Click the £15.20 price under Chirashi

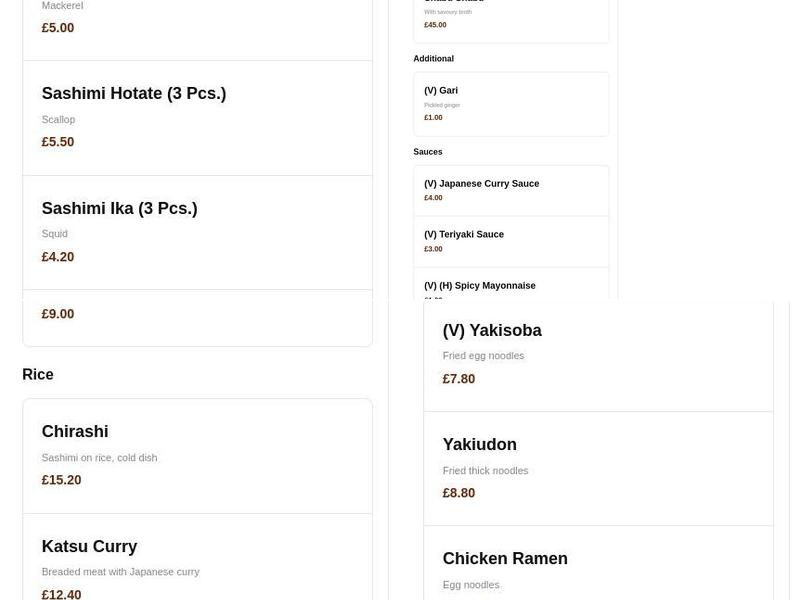coord(61,480)
